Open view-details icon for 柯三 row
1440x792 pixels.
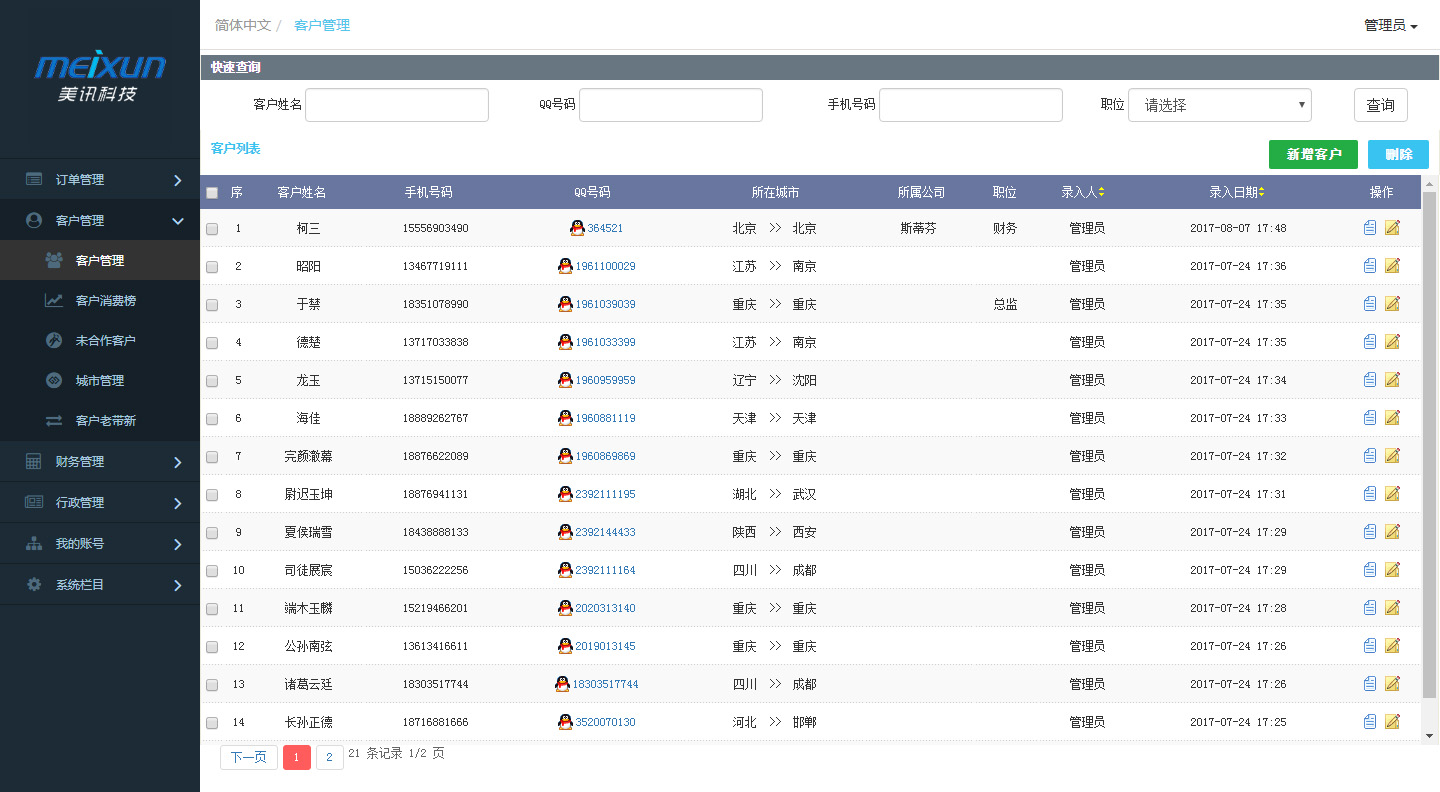click(1370, 228)
